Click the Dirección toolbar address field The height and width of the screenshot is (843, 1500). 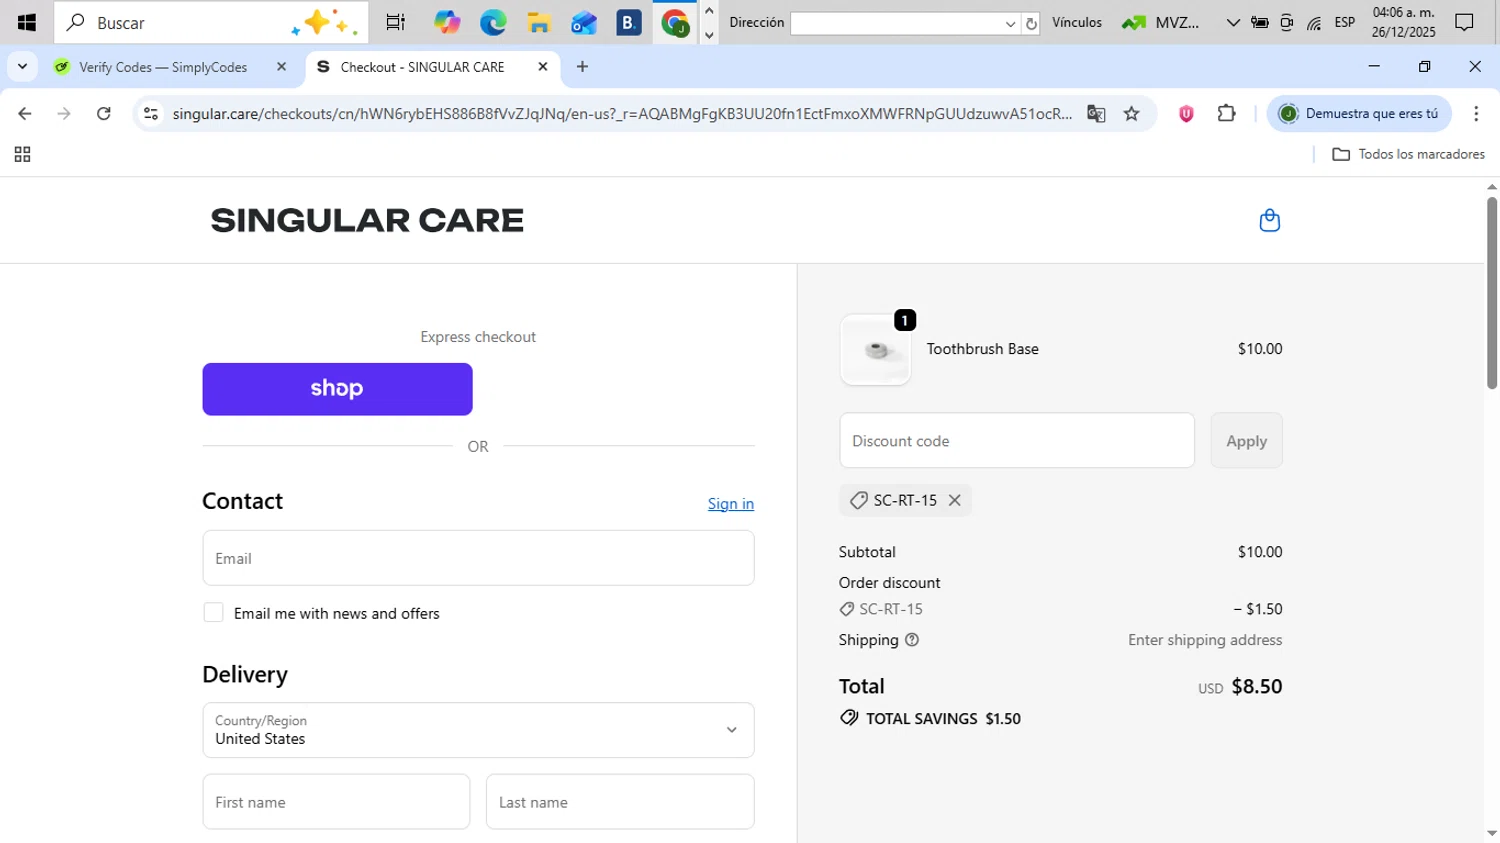[898, 23]
